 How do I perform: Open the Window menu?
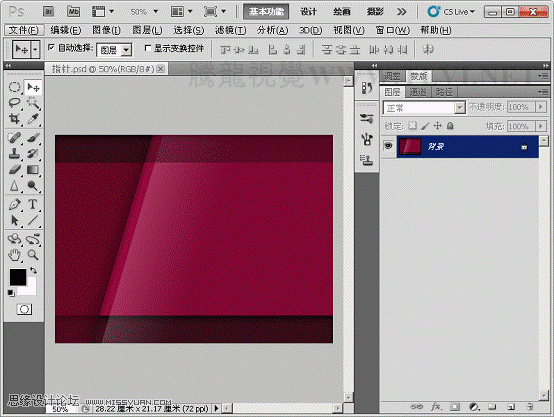392,30
